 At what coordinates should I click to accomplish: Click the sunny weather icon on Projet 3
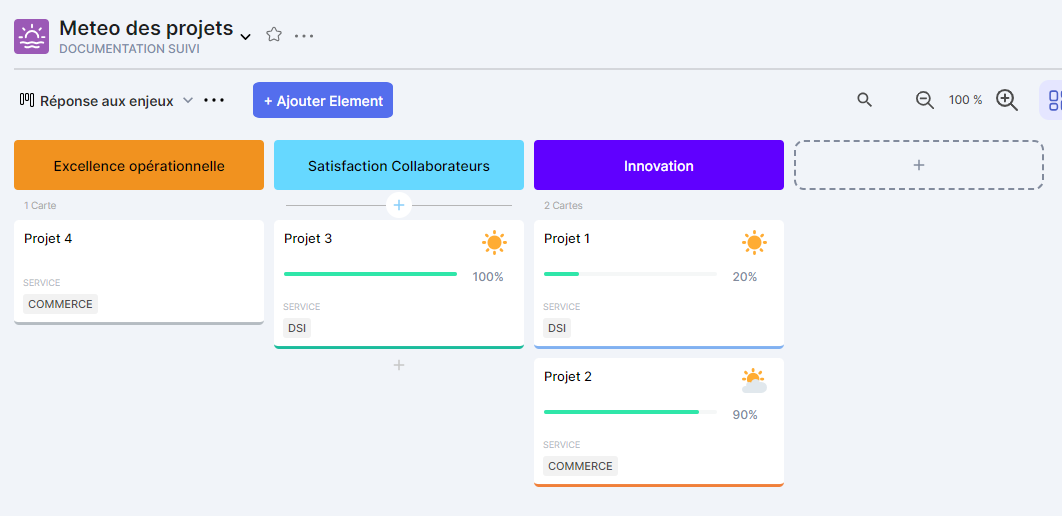point(494,242)
